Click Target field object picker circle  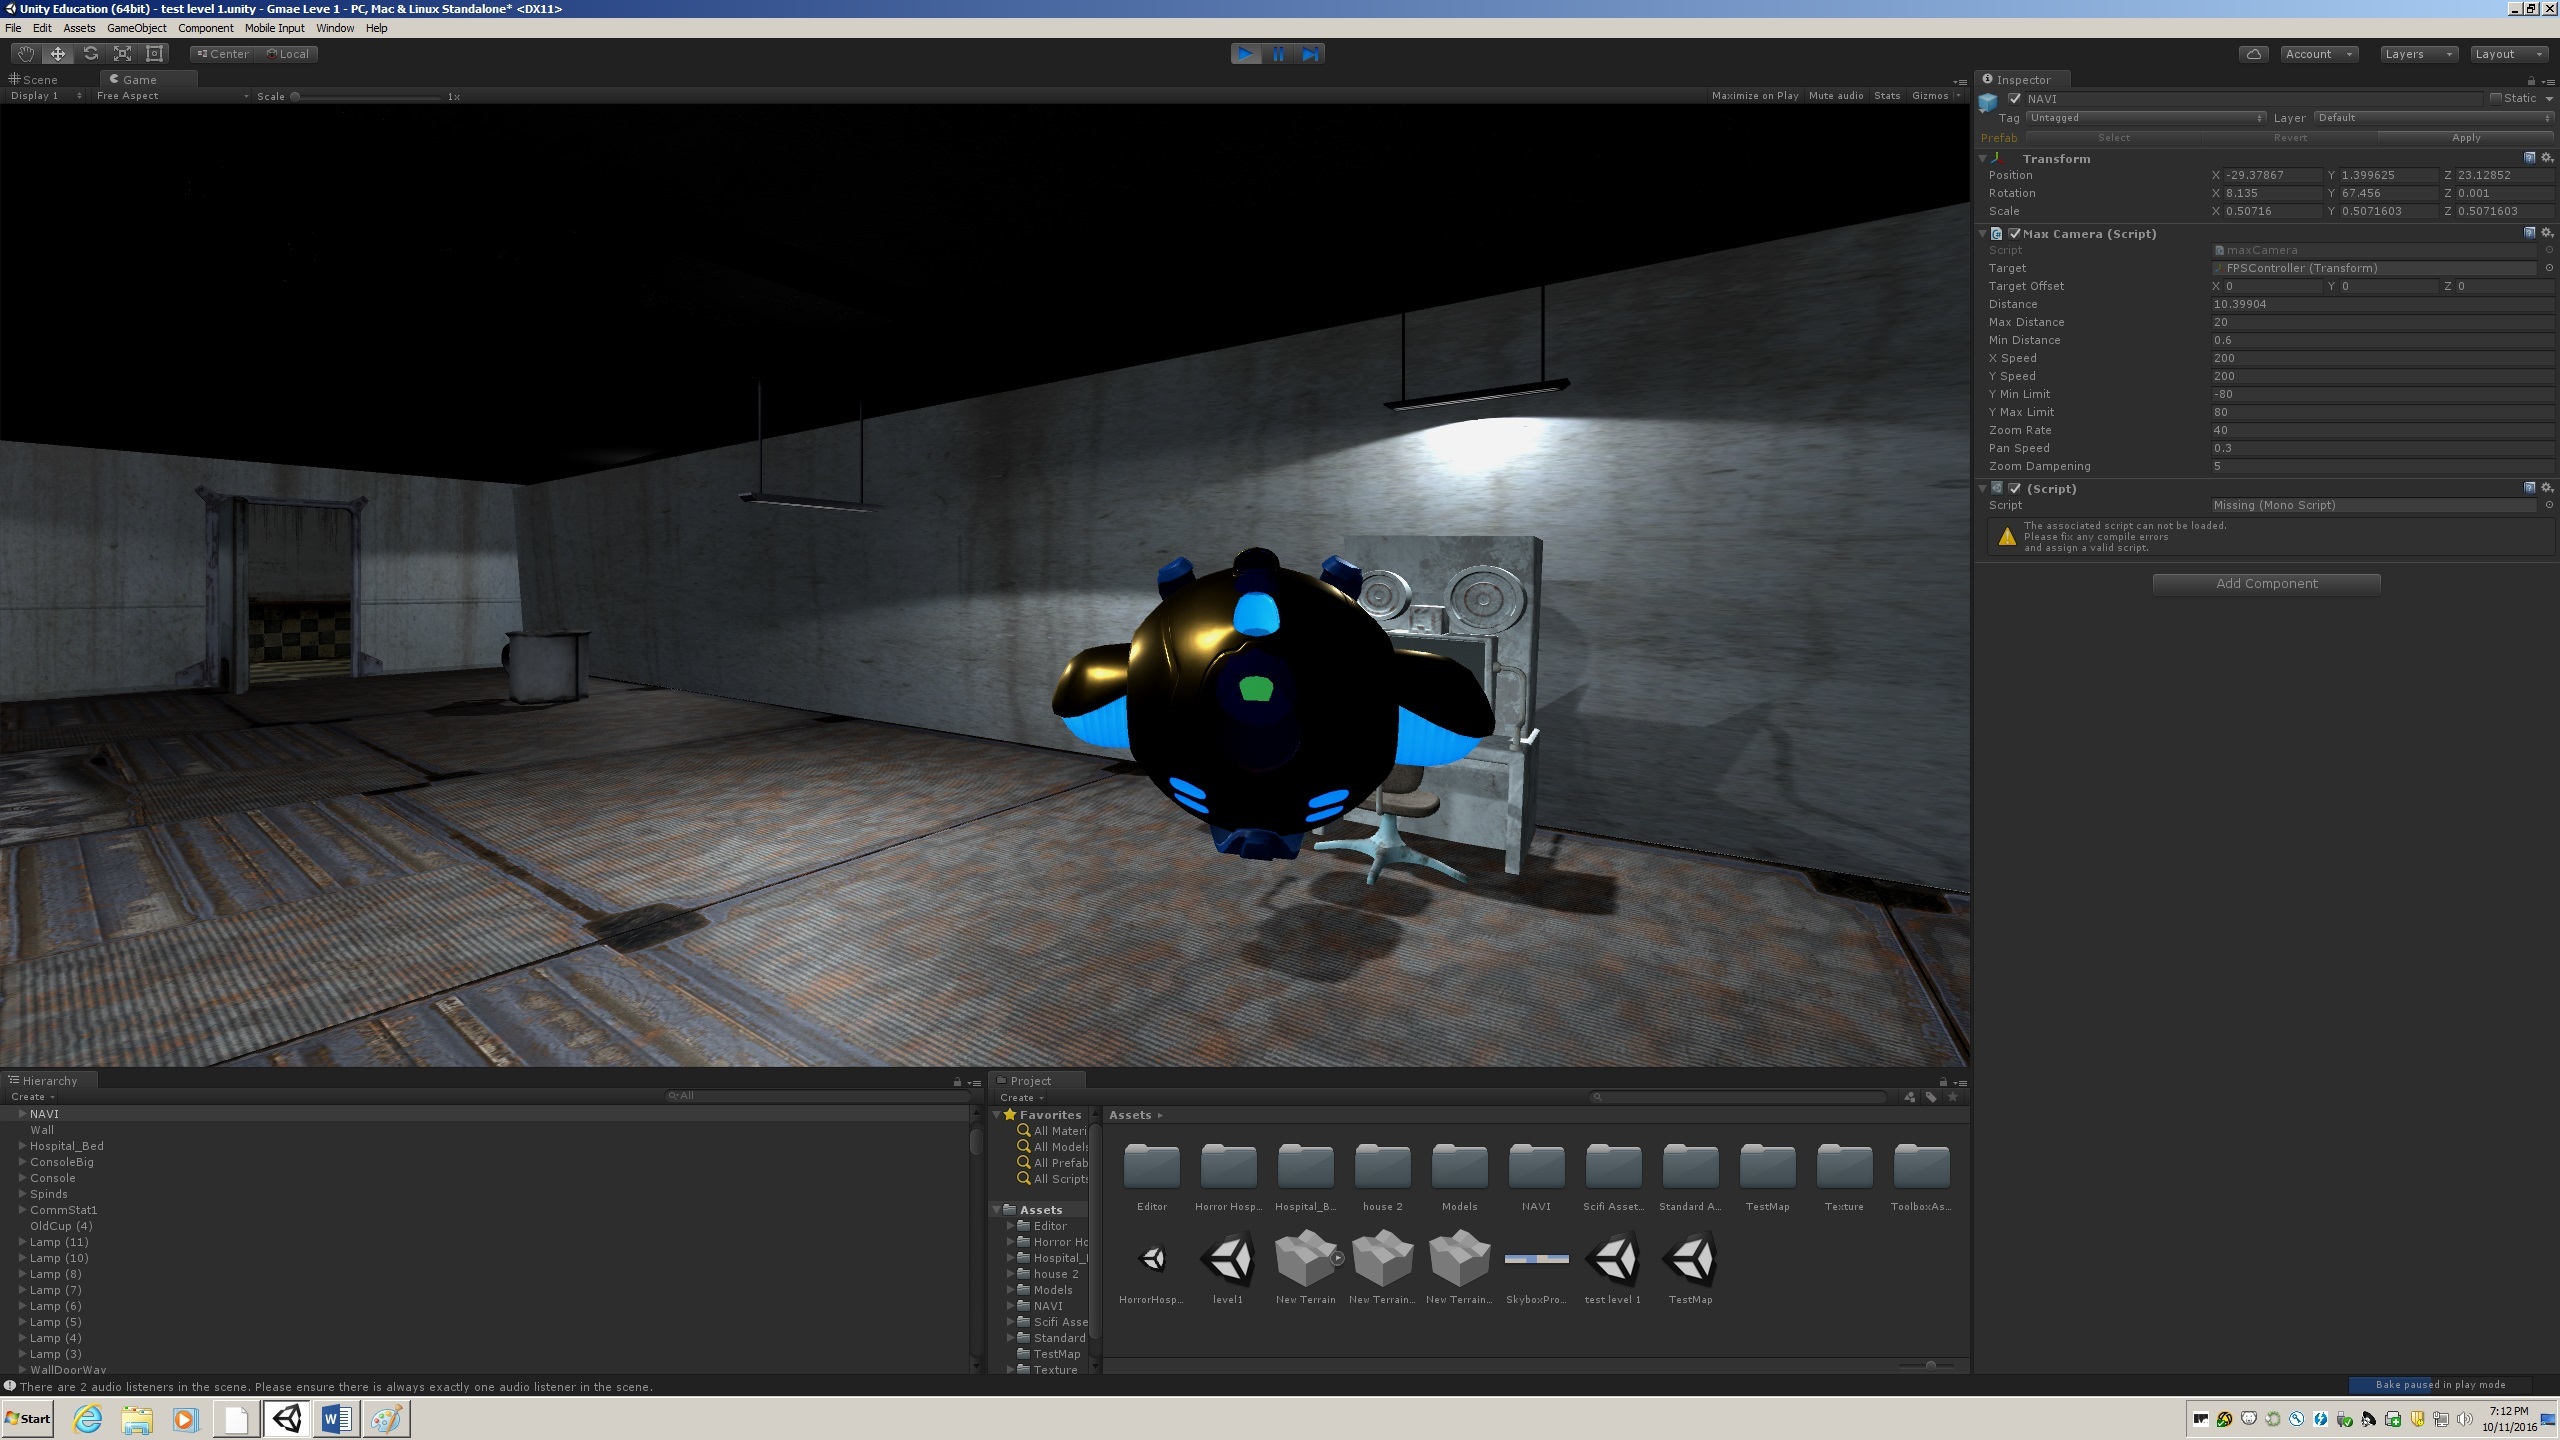2549,268
